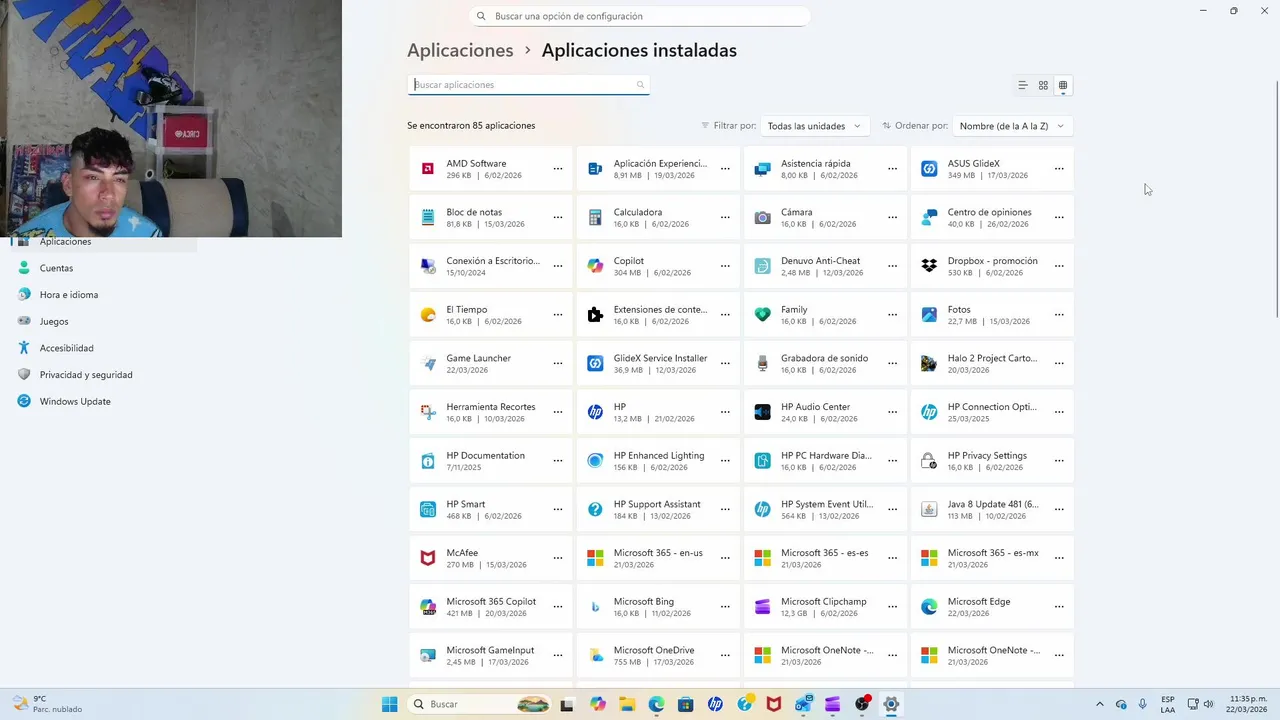Click the Cámara app icon
1280x720 pixels.
click(762, 217)
